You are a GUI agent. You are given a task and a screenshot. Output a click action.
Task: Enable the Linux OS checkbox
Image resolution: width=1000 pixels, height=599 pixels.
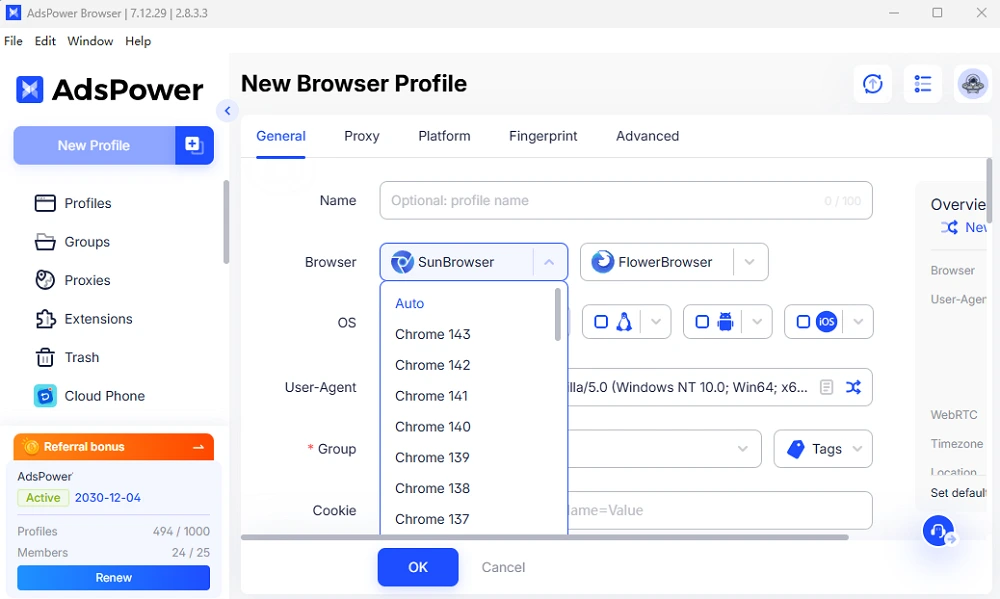[x=602, y=322]
